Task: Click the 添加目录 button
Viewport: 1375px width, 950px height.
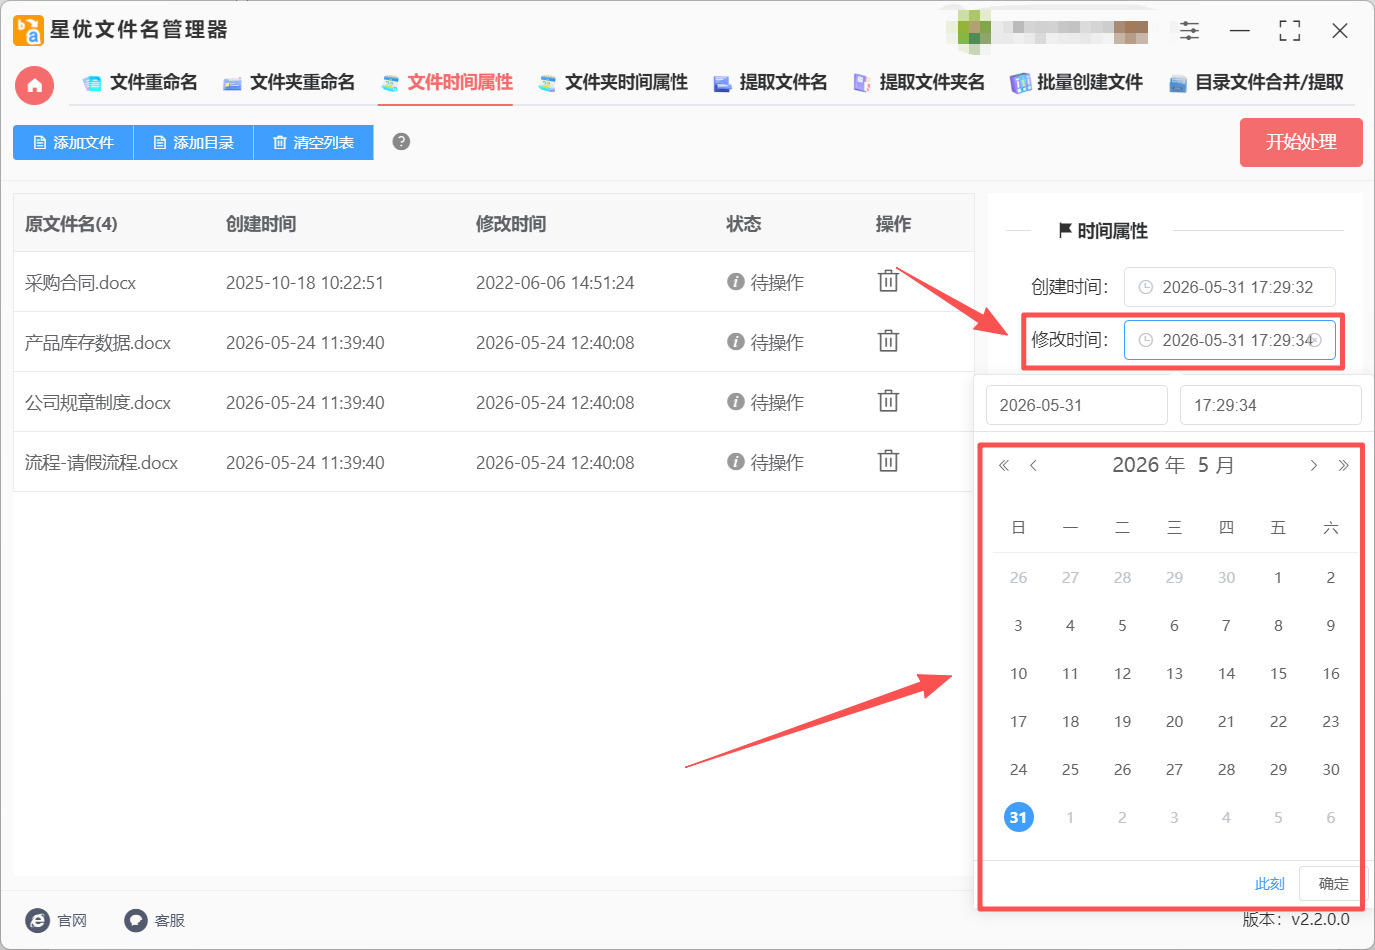Action: [193, 142]
